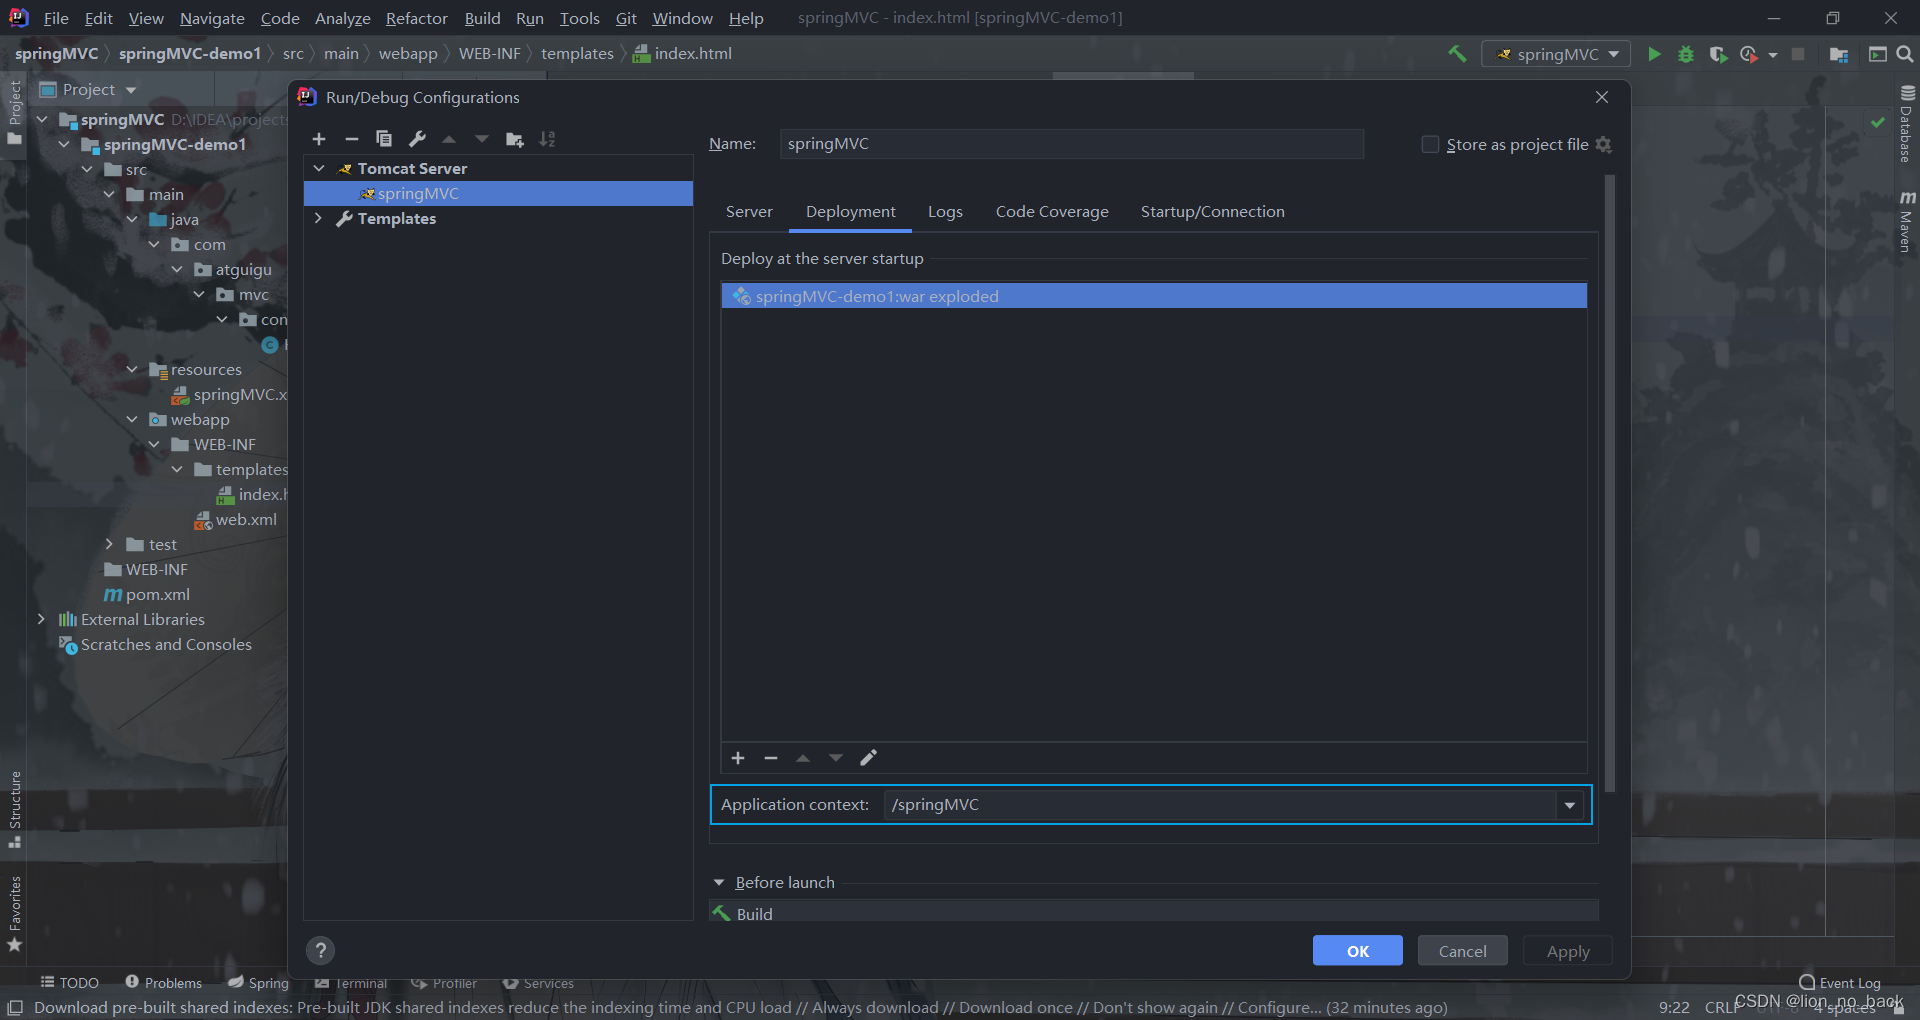This screenshot has height=1020, width=1920.
Task: Select the springMVC configuration item
Action: pyautogui.click(x=498, y=193)
